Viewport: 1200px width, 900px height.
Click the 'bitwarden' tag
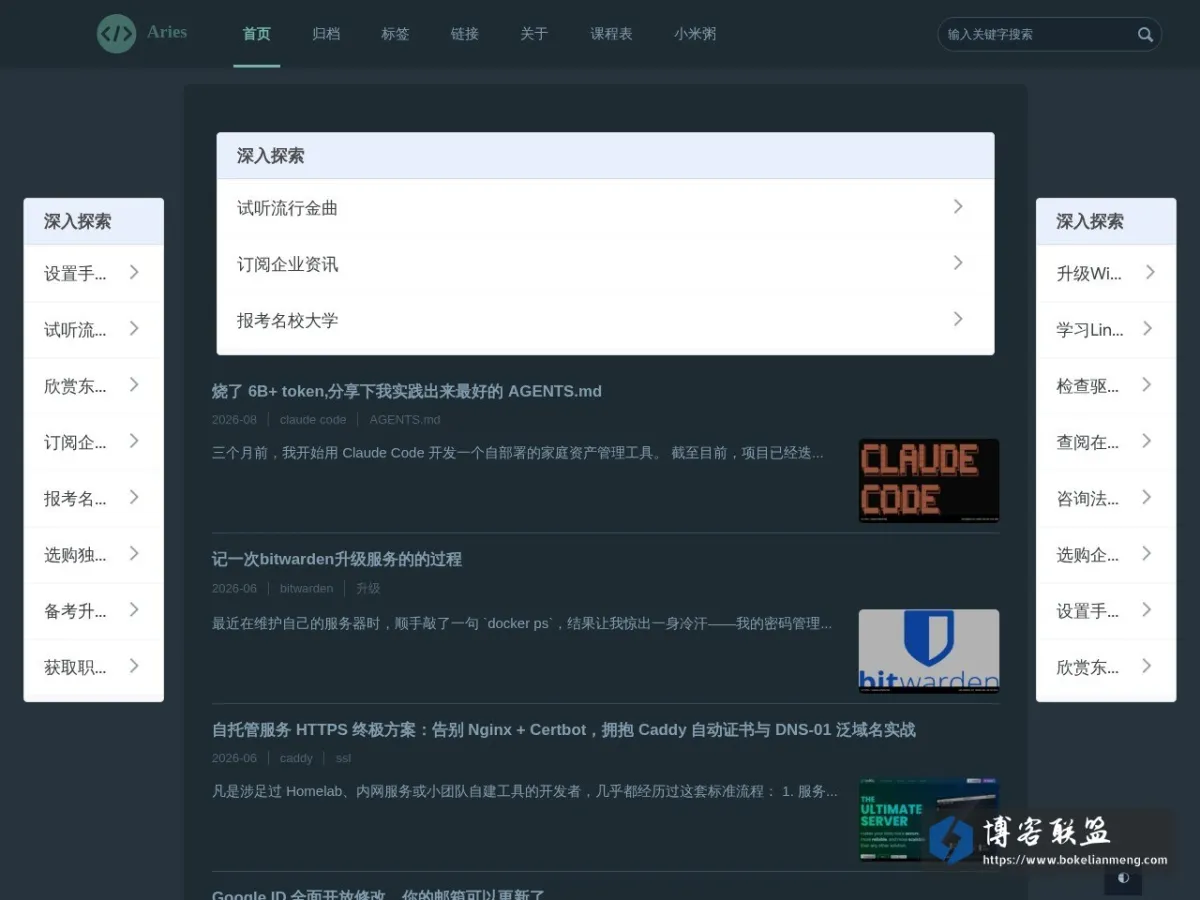307,588
